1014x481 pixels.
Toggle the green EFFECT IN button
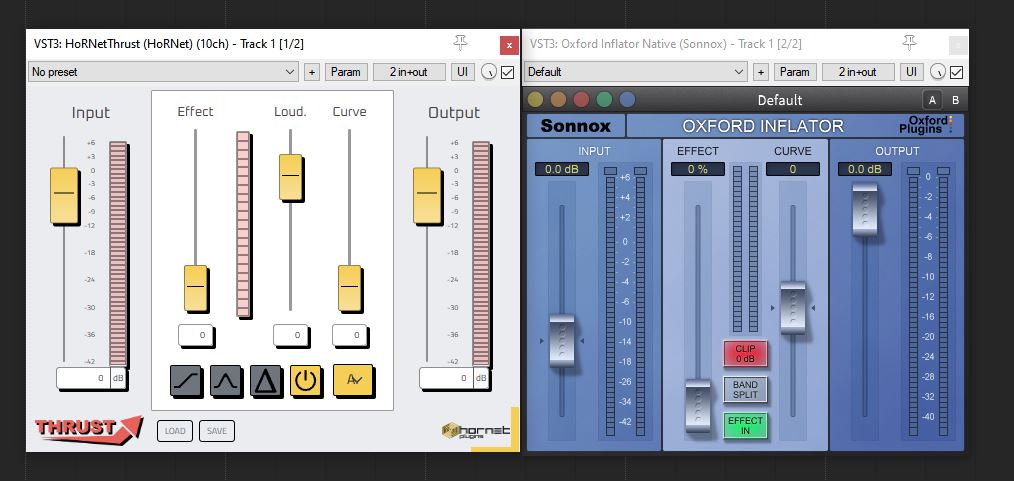coord(745,425)
